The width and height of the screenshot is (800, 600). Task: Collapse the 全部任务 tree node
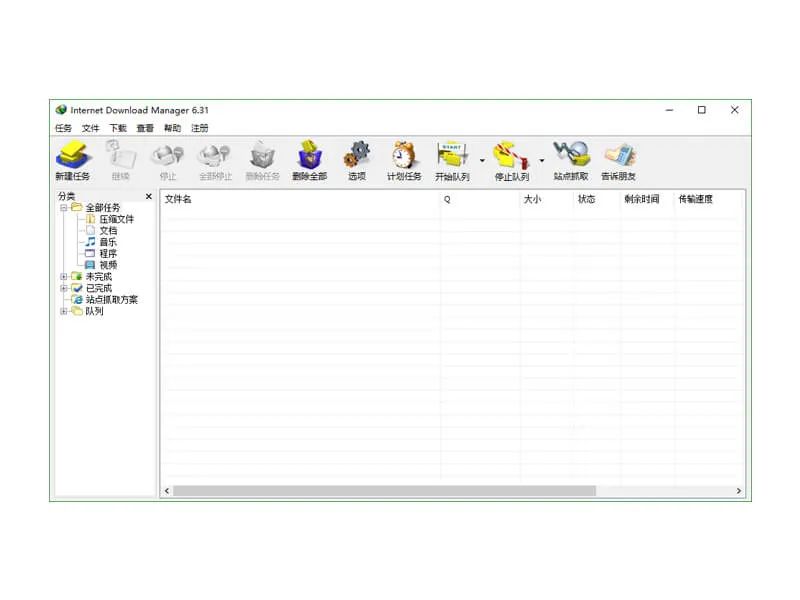click(64, 208)
